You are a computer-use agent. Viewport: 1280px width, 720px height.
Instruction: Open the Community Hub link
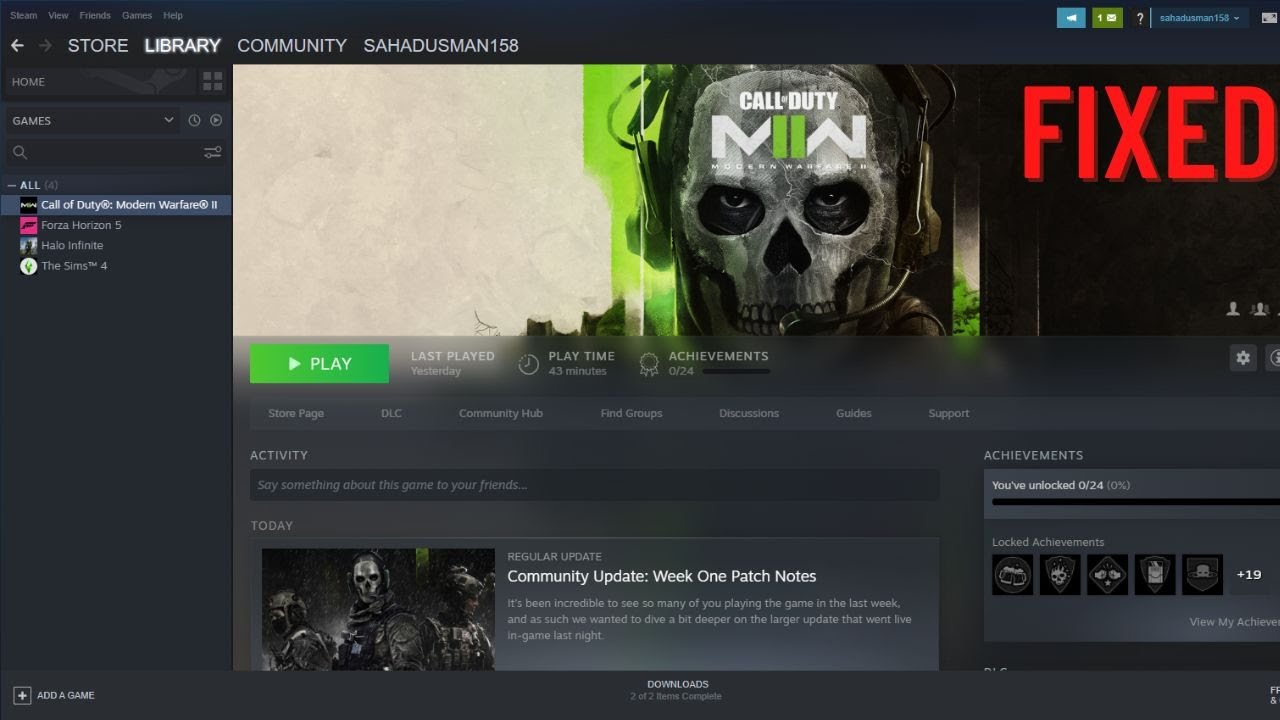[501, 413]
